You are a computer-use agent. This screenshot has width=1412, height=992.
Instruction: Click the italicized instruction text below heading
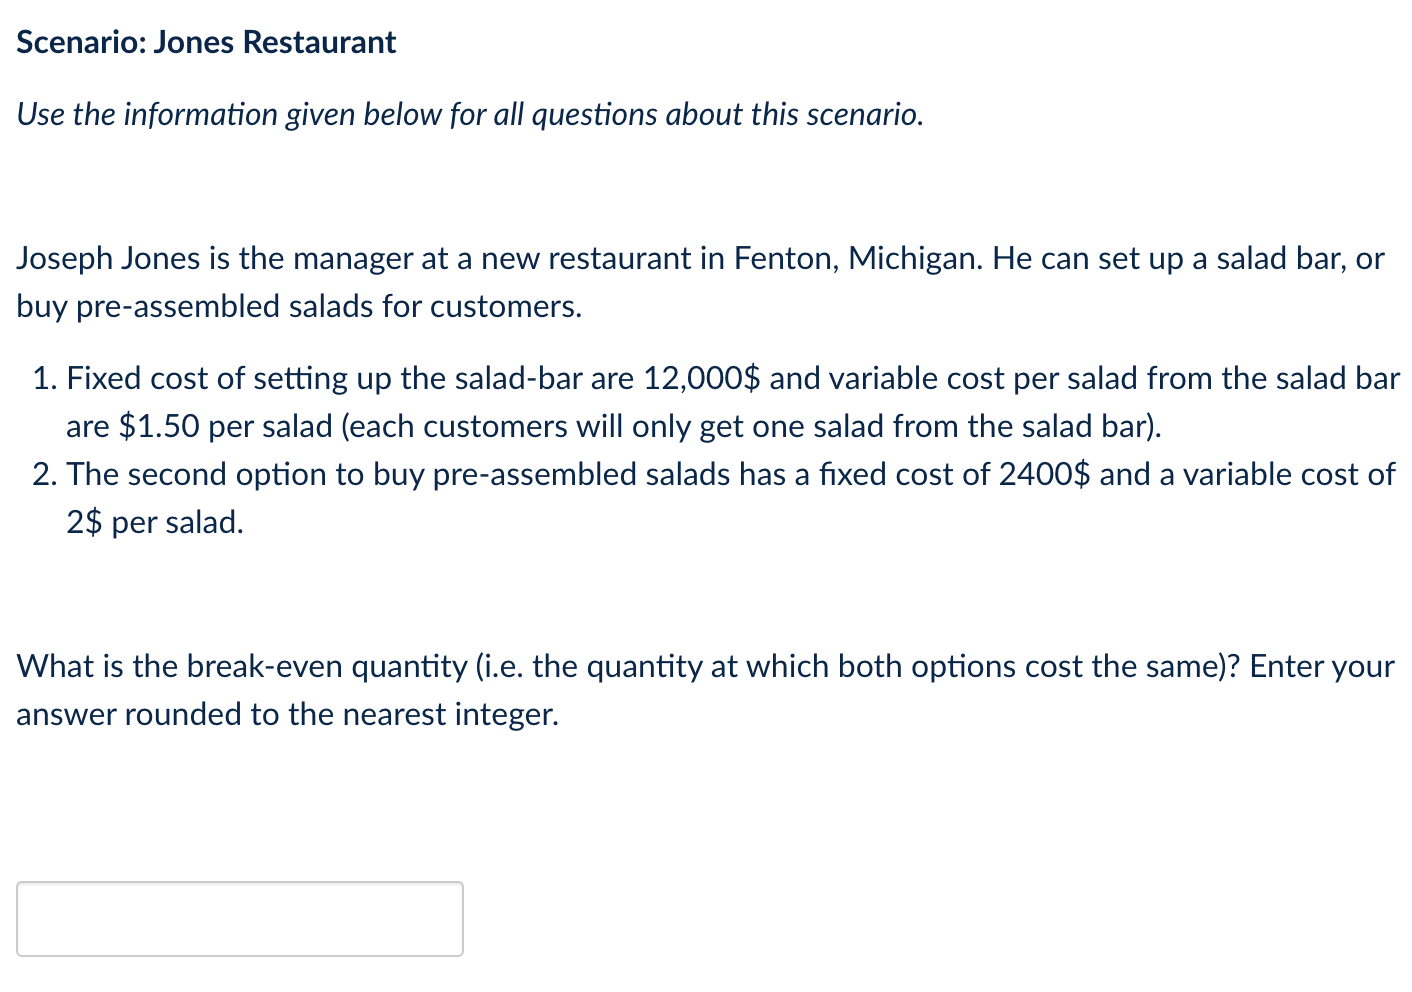pos(469,114)
